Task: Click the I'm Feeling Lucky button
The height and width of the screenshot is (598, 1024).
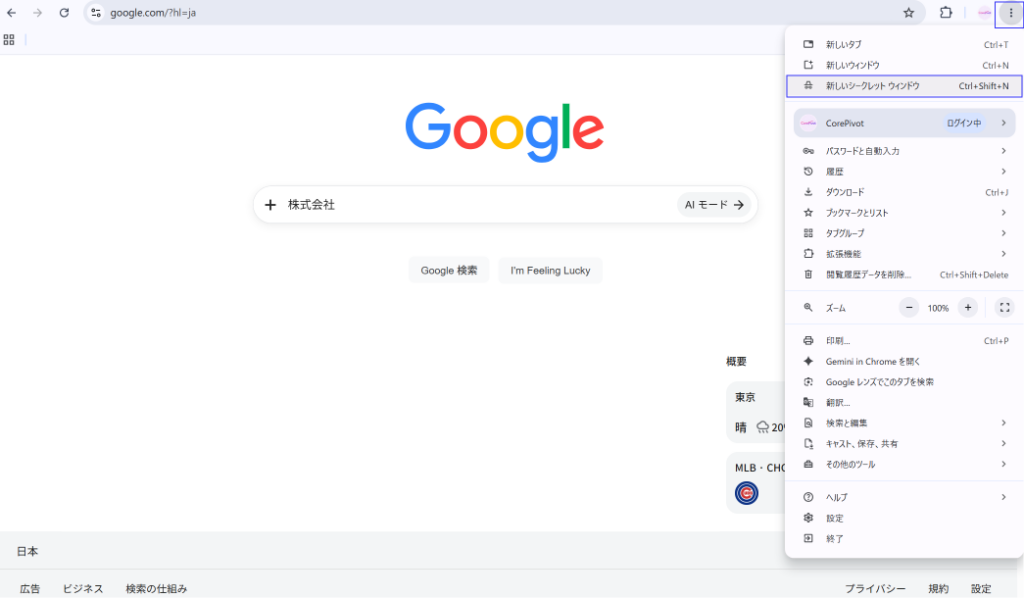Action: click(550, 270)
